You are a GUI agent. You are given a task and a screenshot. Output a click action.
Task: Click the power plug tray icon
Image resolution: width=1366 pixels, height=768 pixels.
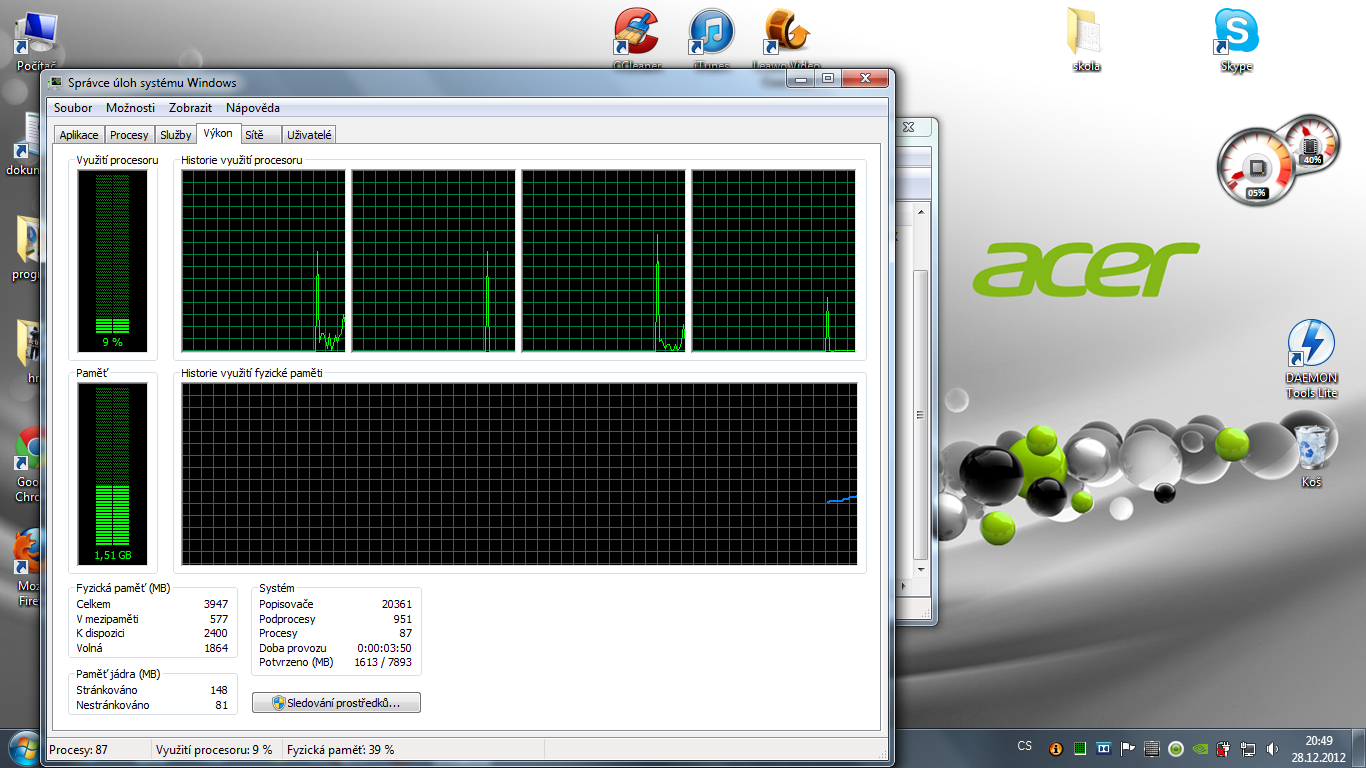[1224, 748]
